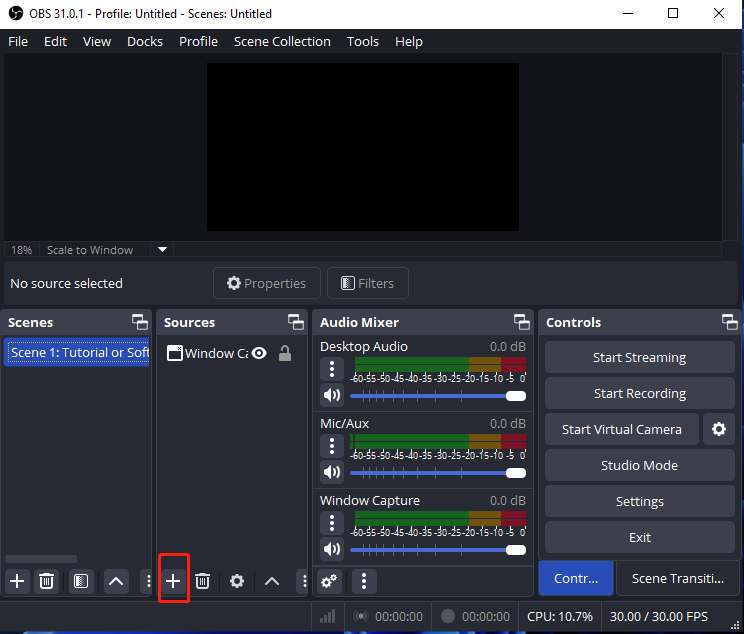Open Desktop Audio options dots
744x634 pixels.
click(x=332, y=369)
